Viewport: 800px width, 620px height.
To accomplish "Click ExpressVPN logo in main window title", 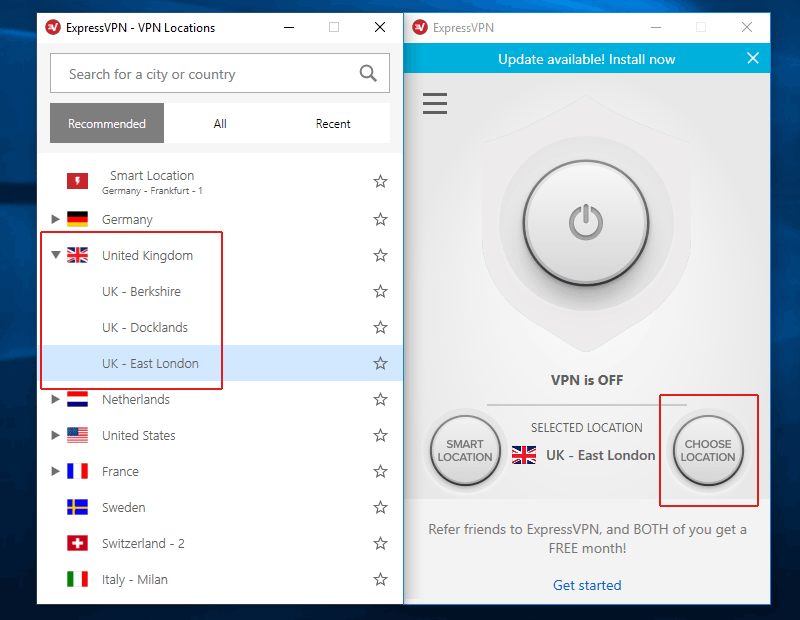I will click(x=420, y=27).
